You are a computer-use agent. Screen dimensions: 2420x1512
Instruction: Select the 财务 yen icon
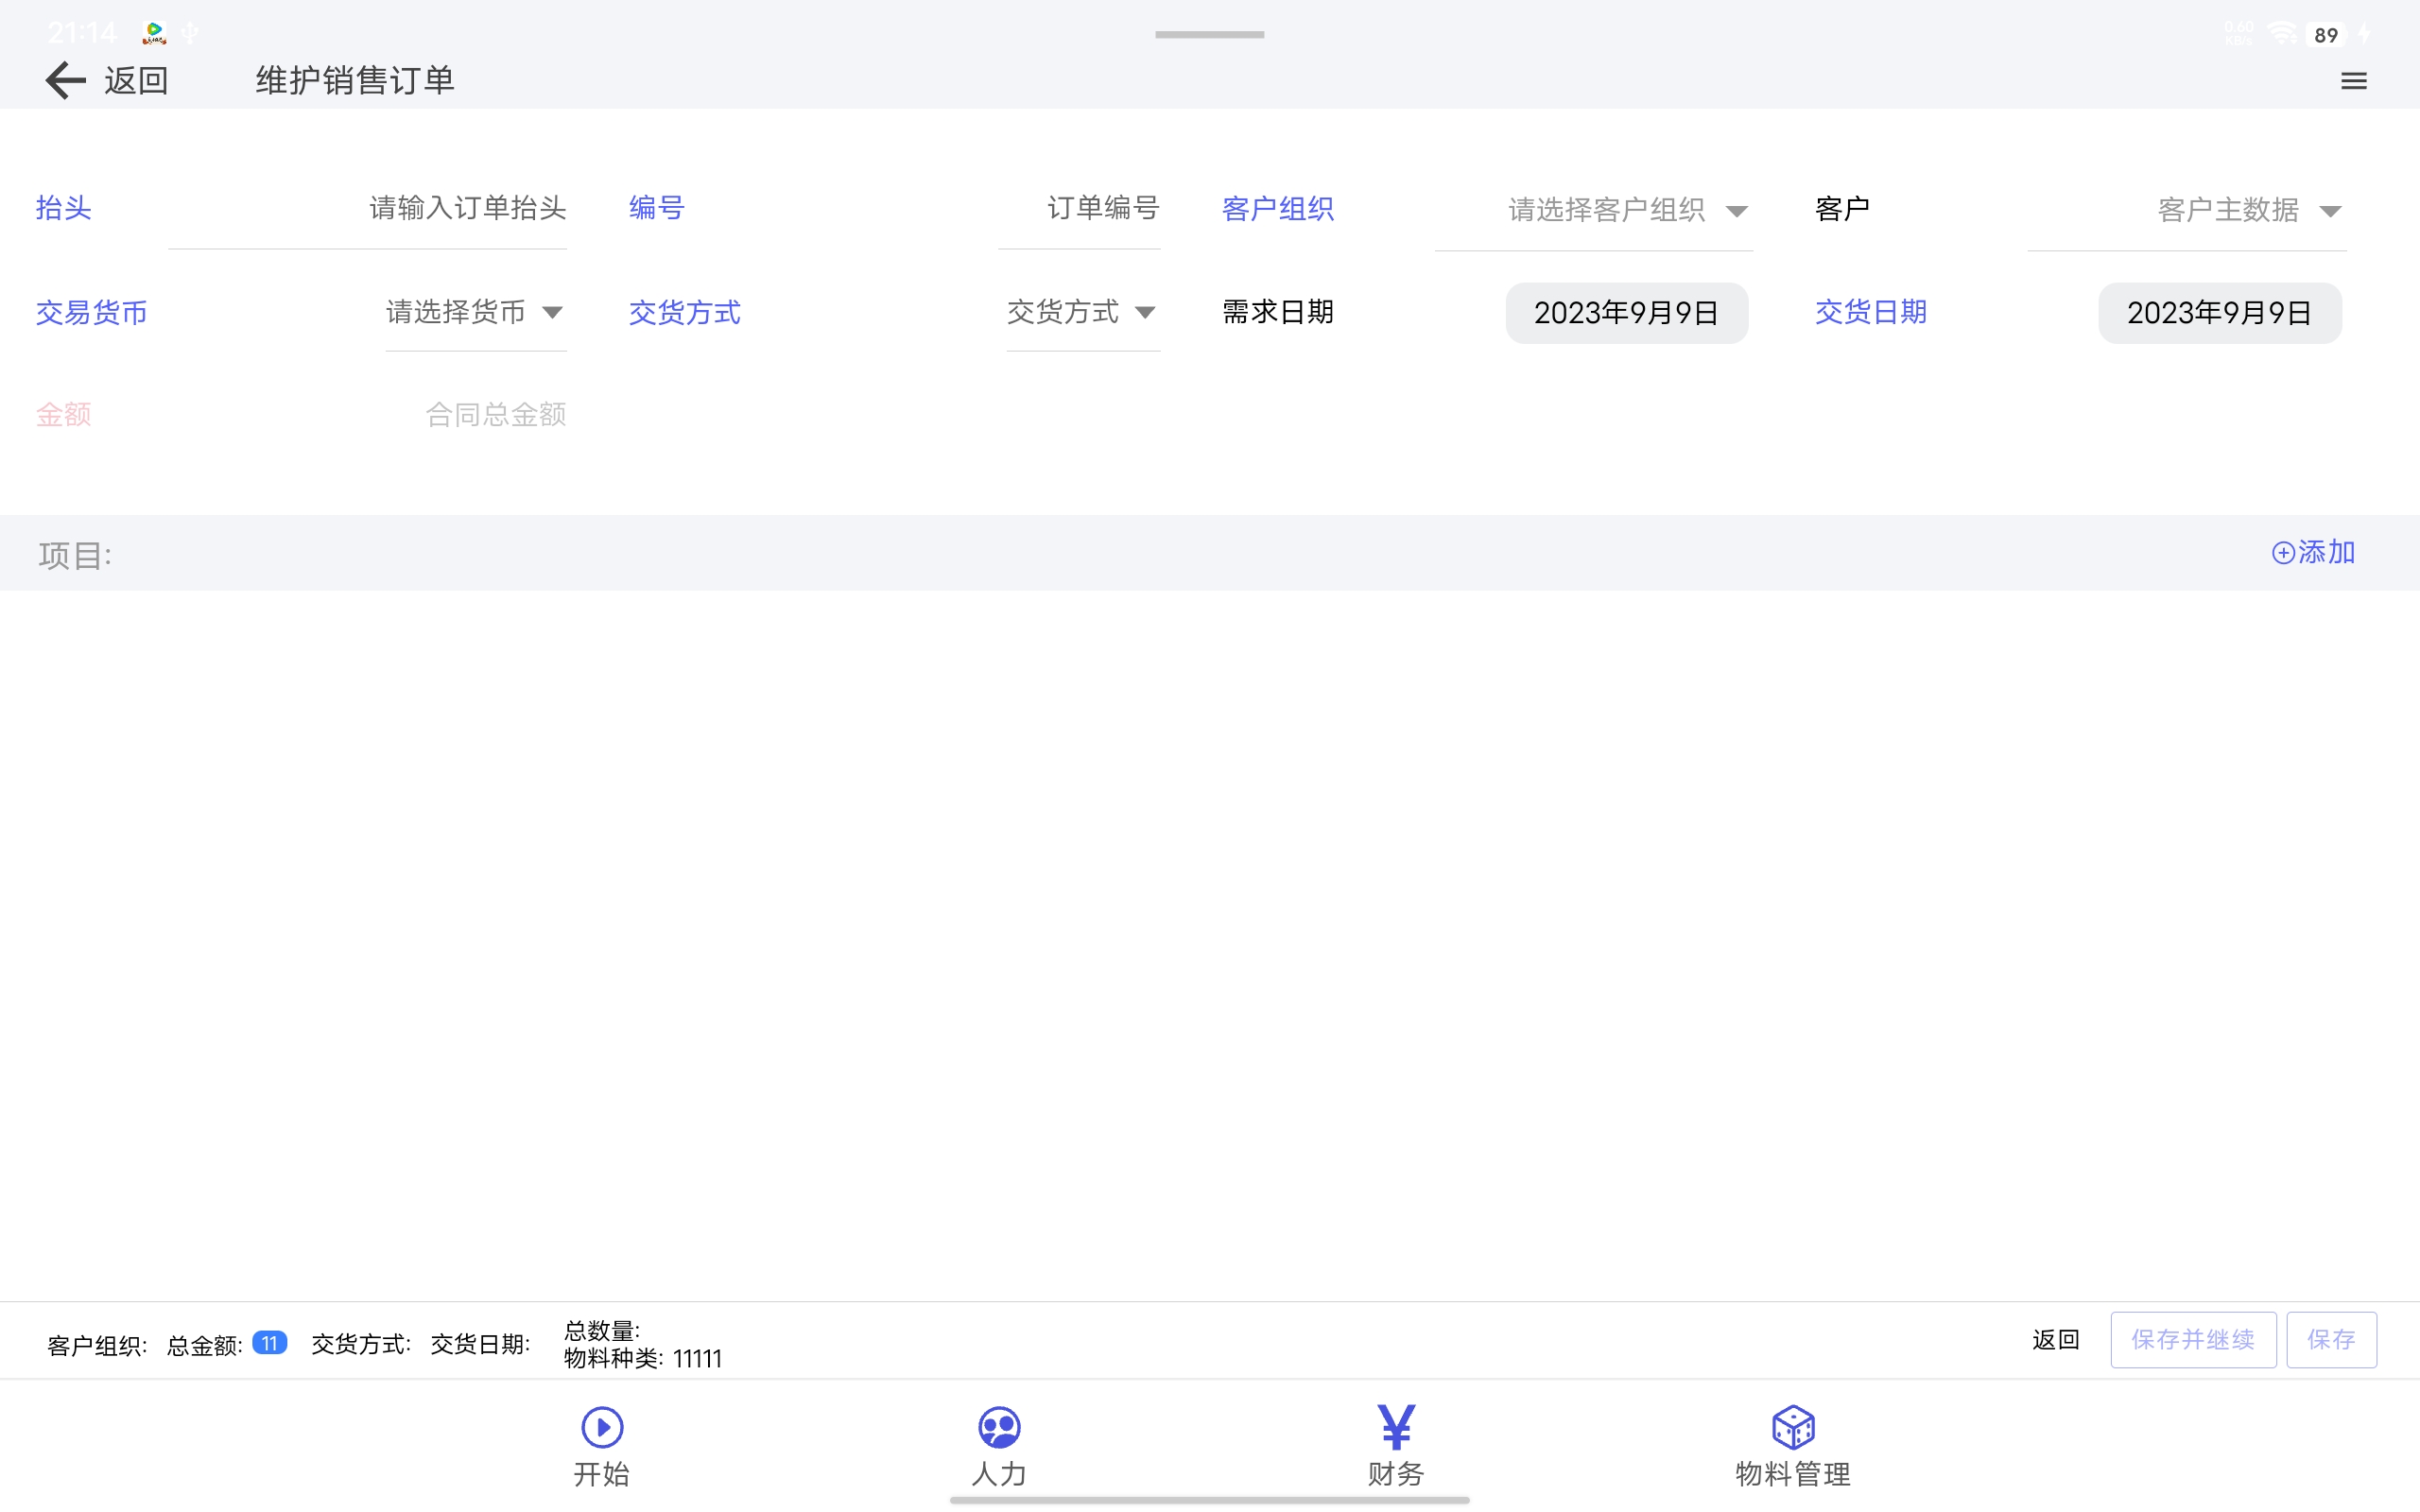(1395, 1427)
